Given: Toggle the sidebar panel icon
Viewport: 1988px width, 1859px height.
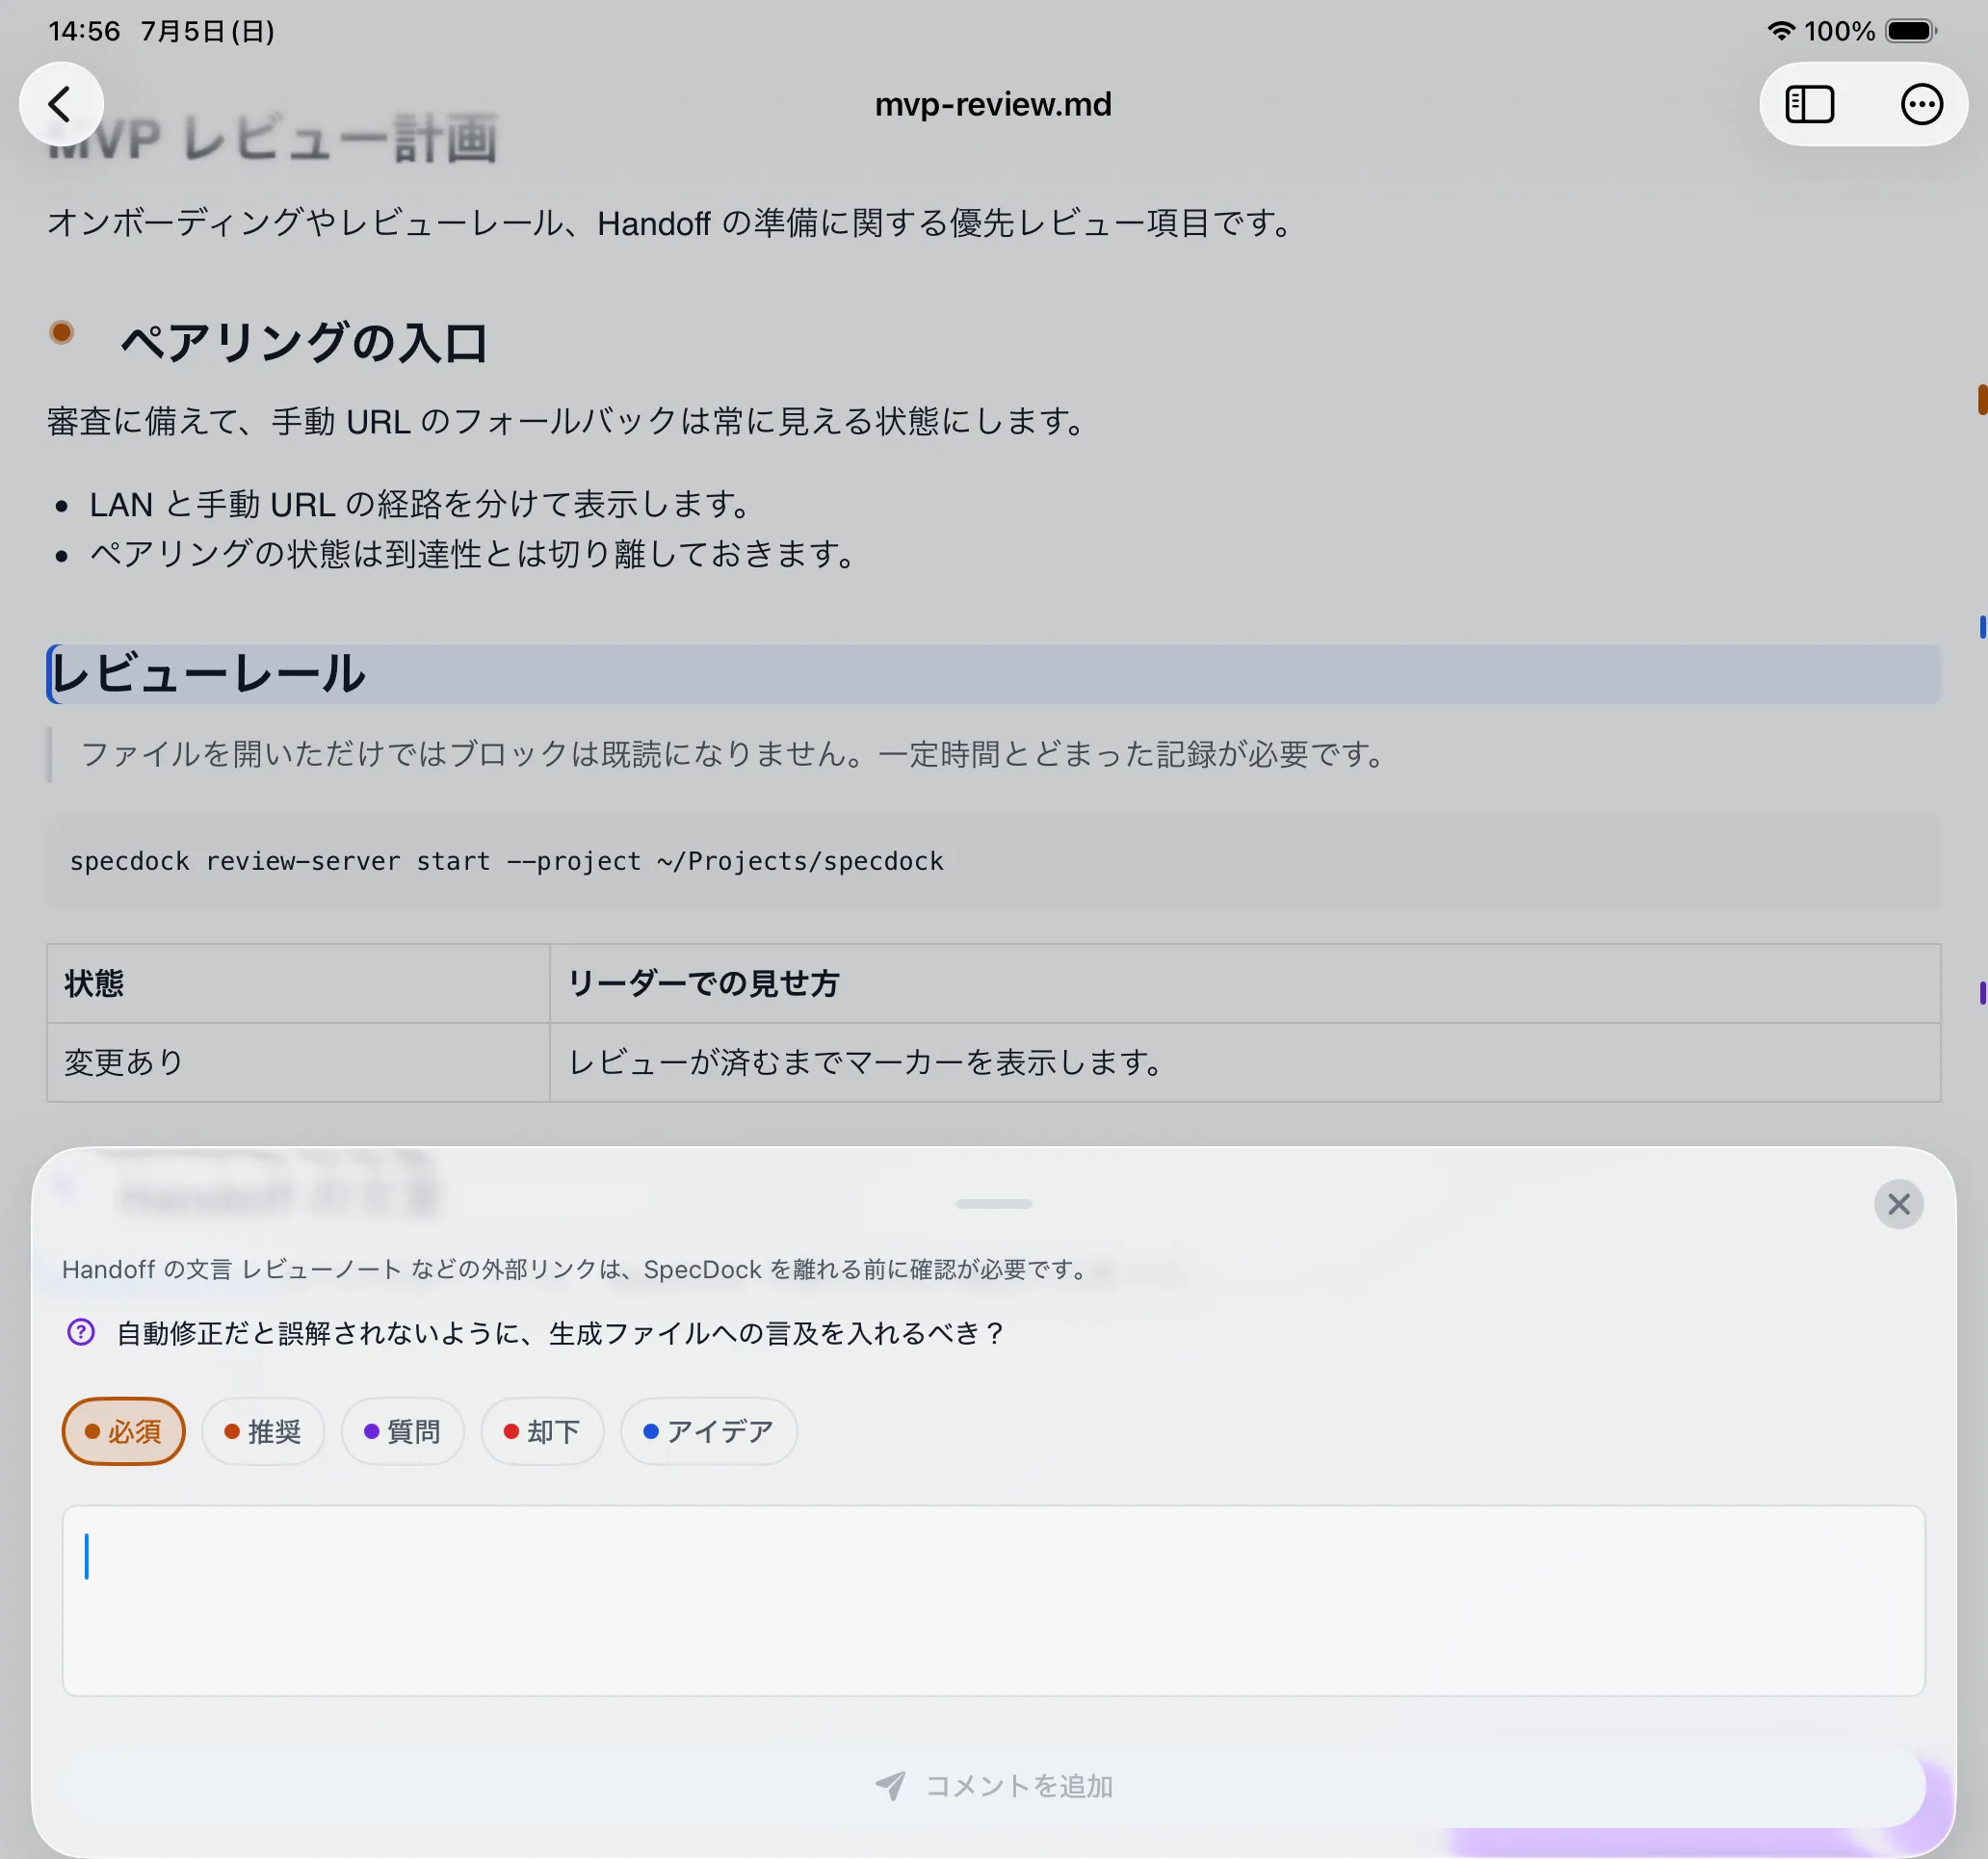Looking at the screenshot, I should (x=1809, y=104).
